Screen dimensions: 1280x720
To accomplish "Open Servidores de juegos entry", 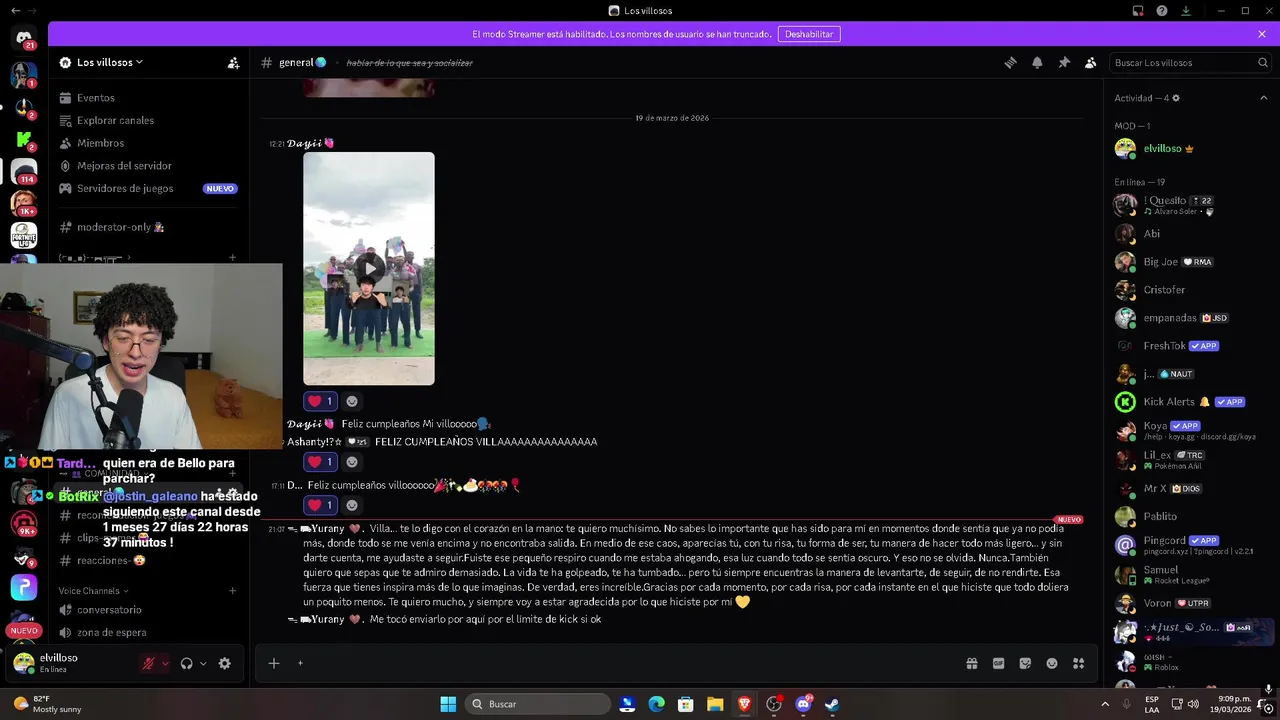I will pyautogui.click(x=148, y=188).
